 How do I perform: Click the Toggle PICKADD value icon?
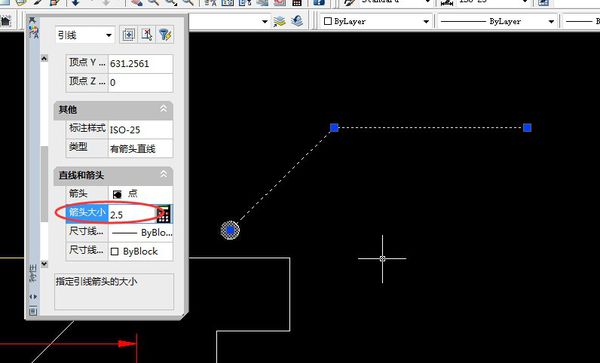[x=128, y=35]
